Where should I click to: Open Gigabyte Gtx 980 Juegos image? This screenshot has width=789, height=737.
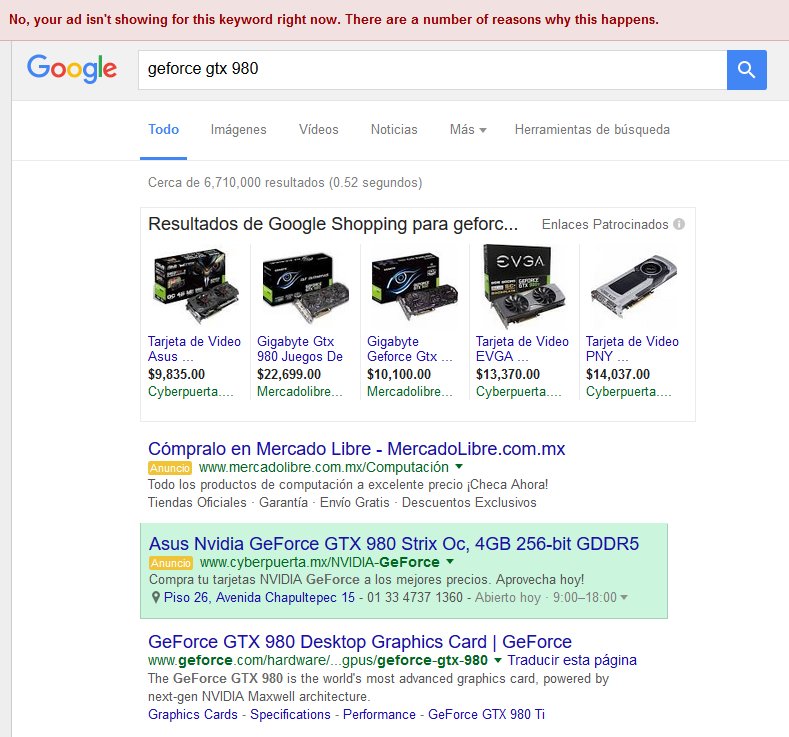(305, 287)
